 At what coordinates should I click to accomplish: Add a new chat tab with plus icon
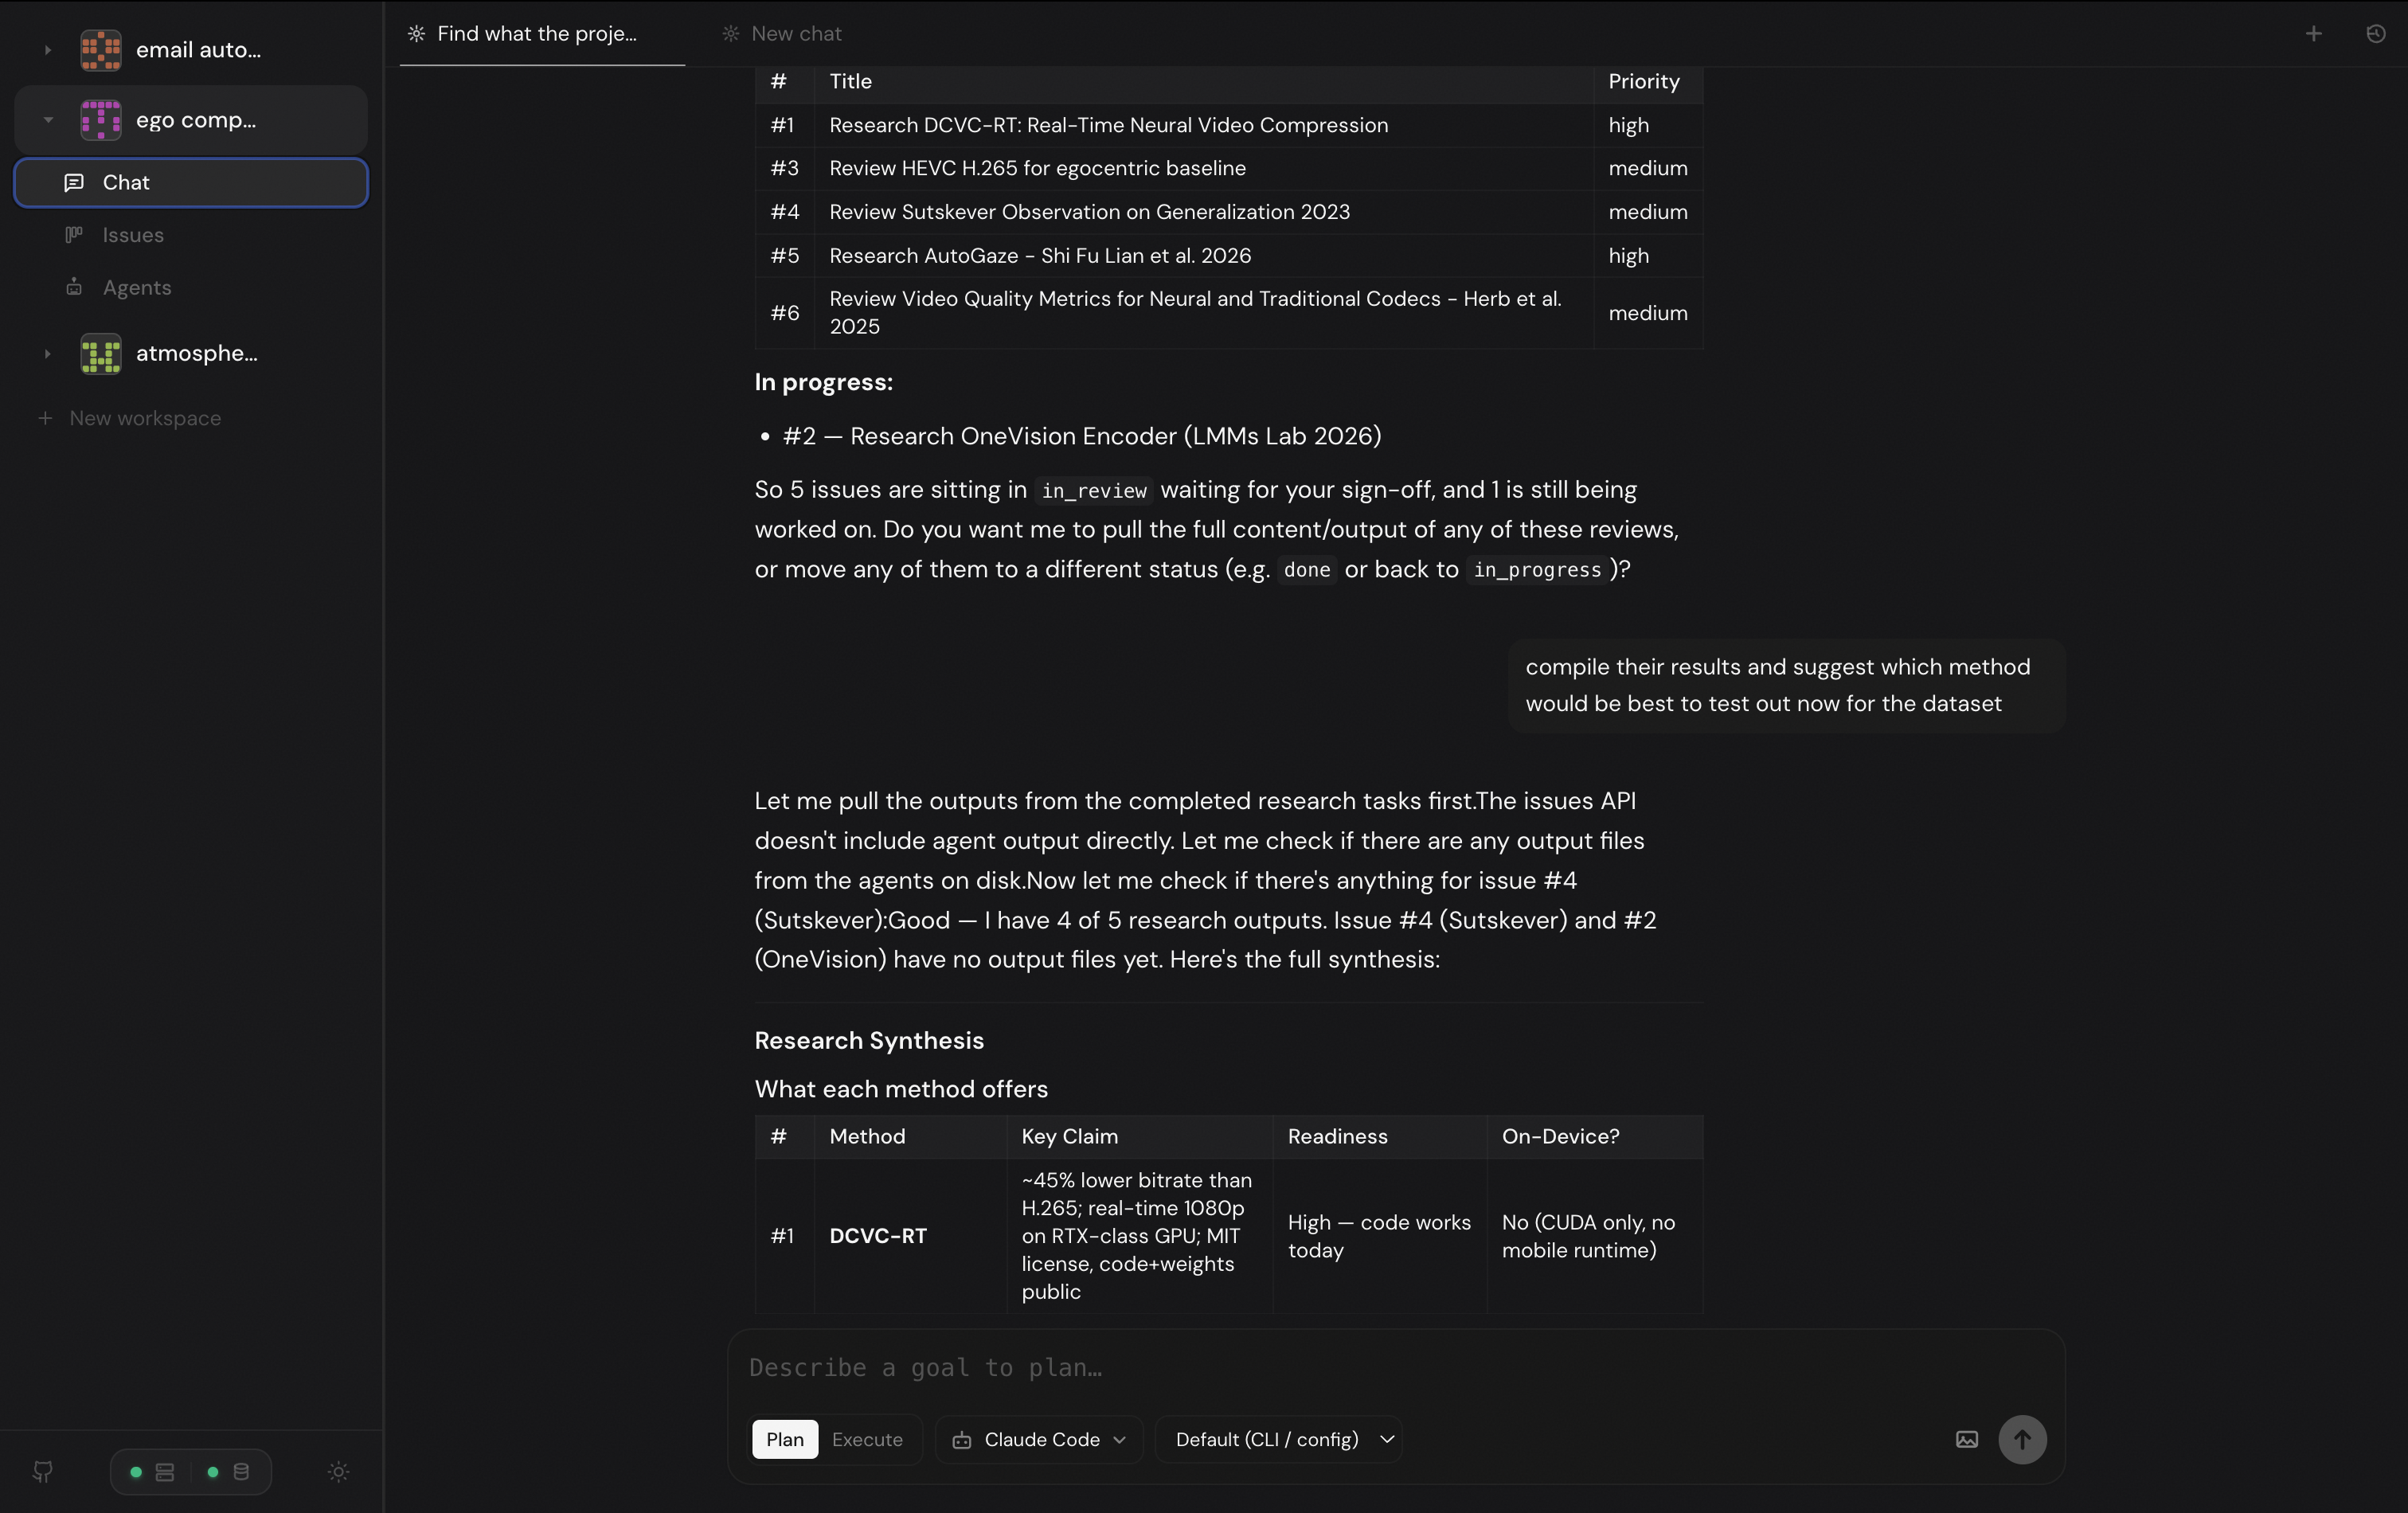coord(2313,34)
